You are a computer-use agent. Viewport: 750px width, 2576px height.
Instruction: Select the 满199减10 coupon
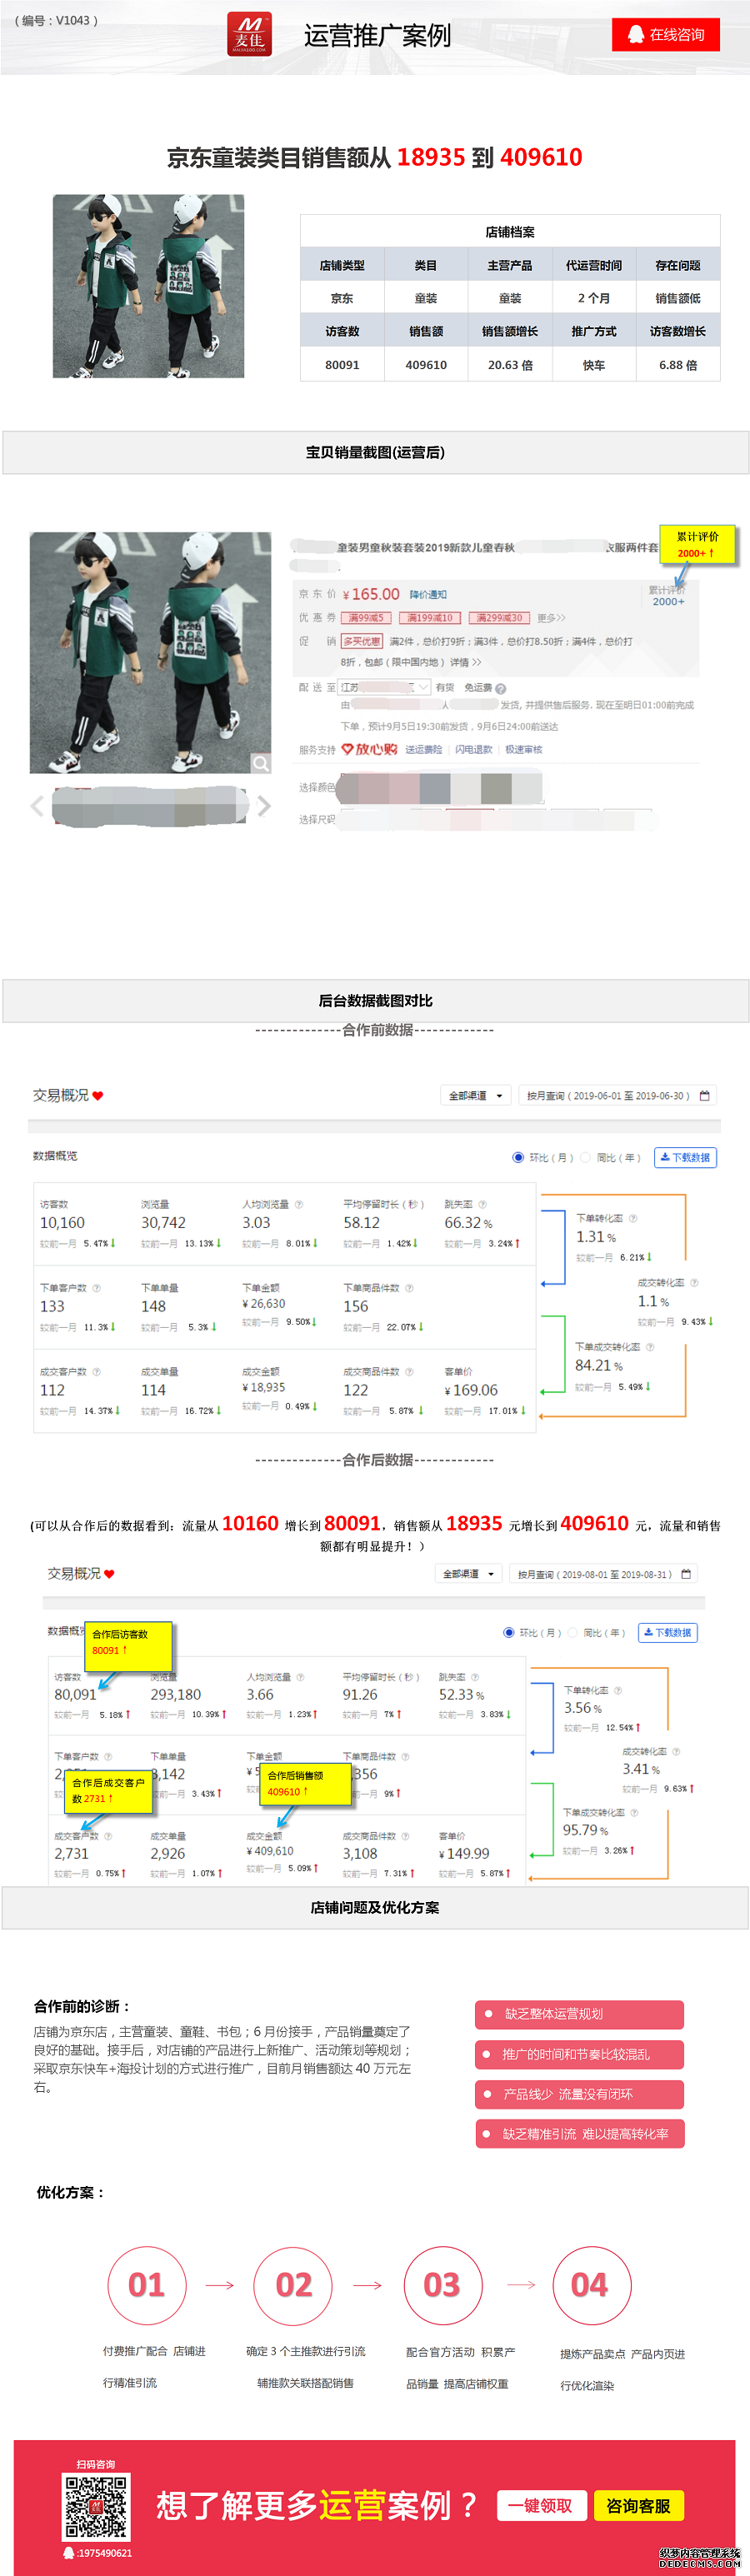[x=429, y=618]
